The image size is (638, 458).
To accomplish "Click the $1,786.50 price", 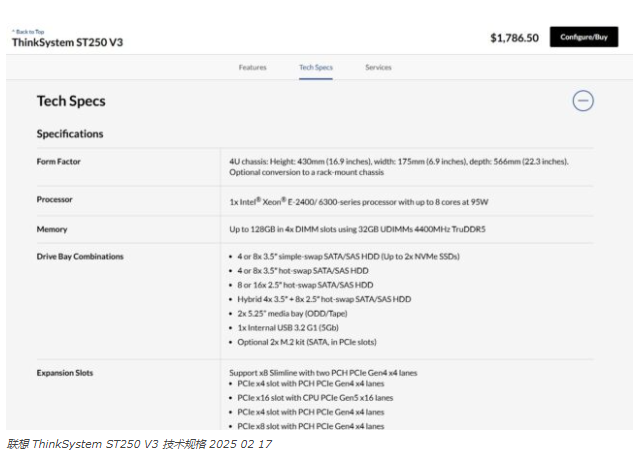I will 514,38.
